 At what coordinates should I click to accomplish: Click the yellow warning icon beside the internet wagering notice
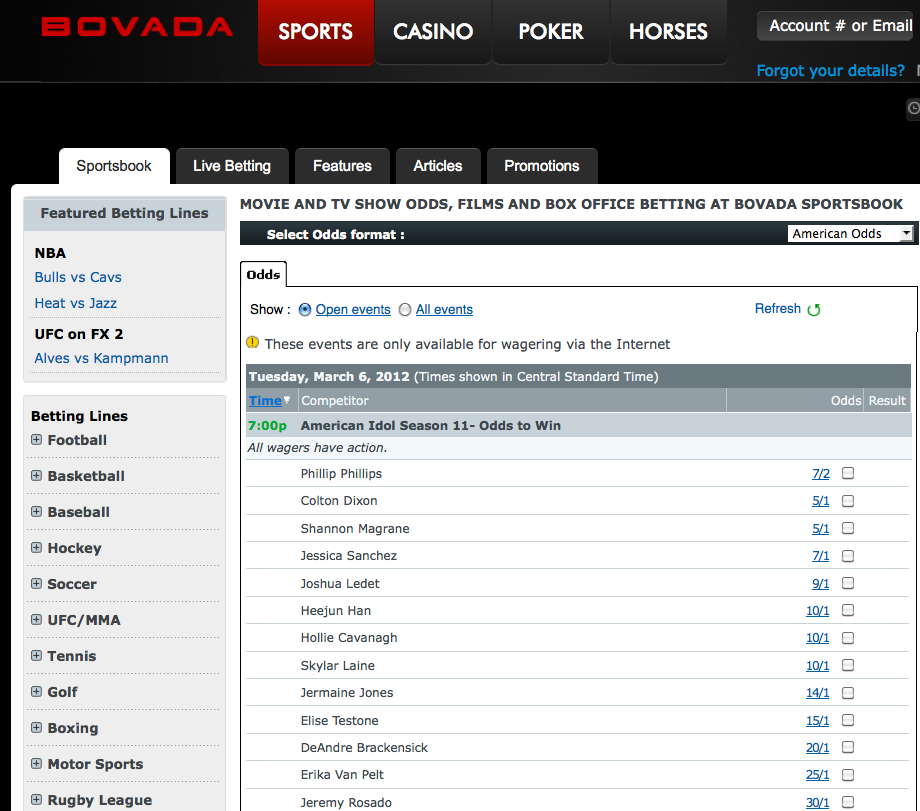(x=252, y=343)
